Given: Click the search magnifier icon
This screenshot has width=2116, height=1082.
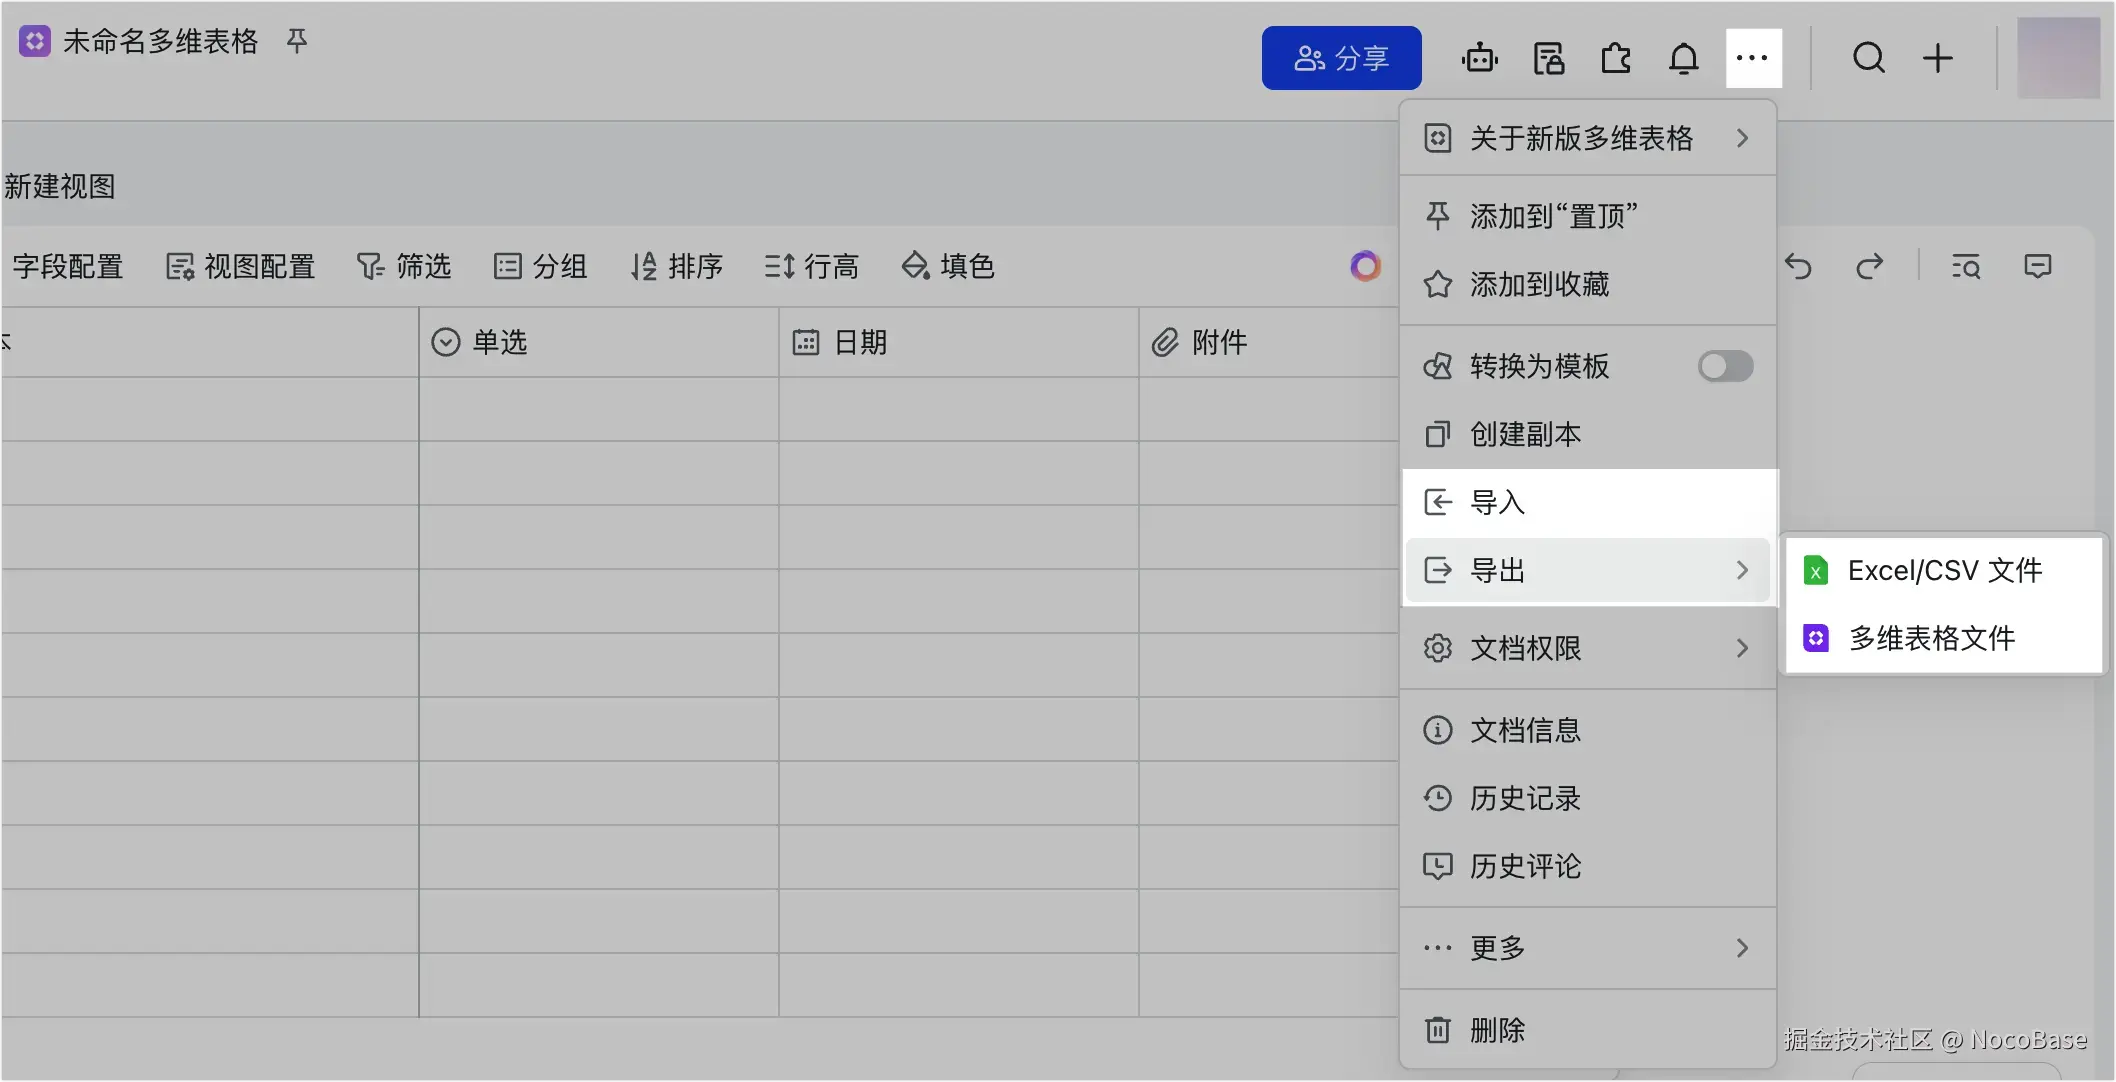Looking at the screenshot, I should (x=1868, y=58).
